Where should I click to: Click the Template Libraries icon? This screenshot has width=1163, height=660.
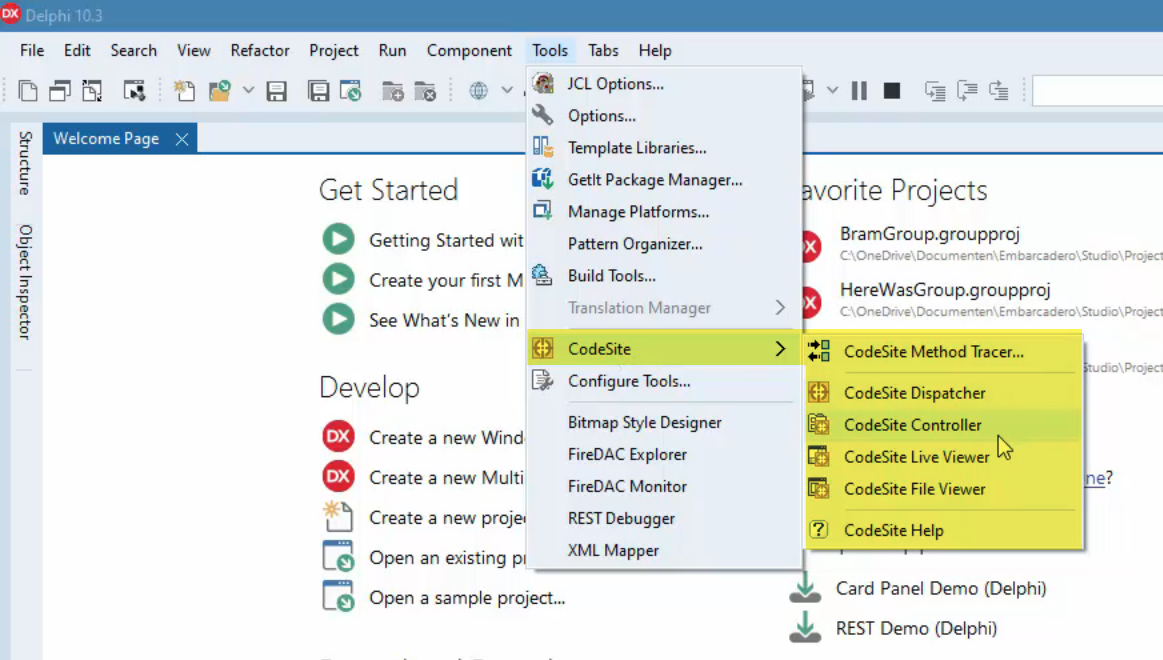tap(543, 147)
